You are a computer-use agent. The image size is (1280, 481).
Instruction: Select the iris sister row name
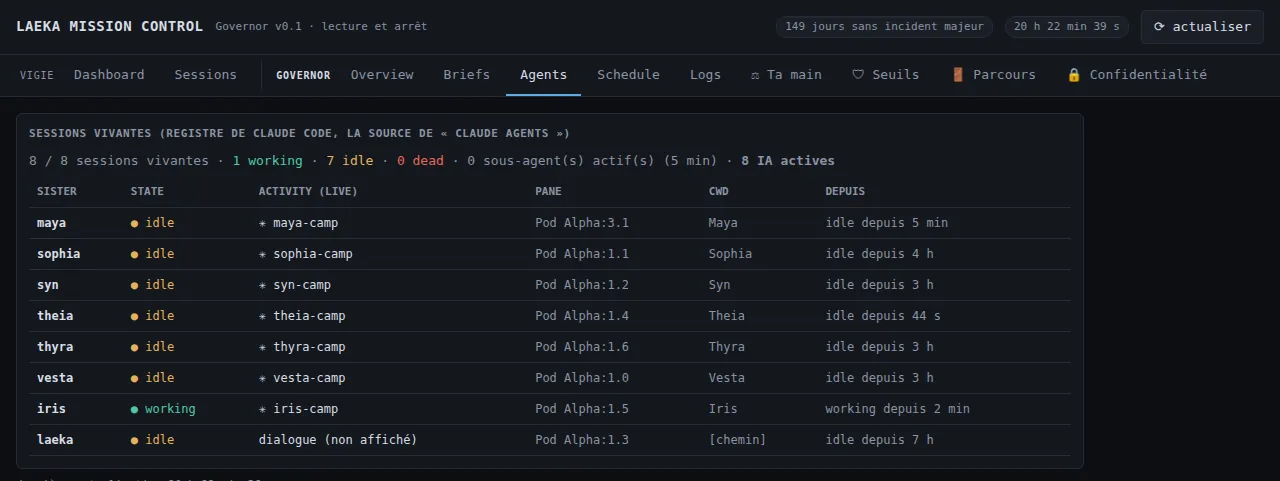pos(51,409)
